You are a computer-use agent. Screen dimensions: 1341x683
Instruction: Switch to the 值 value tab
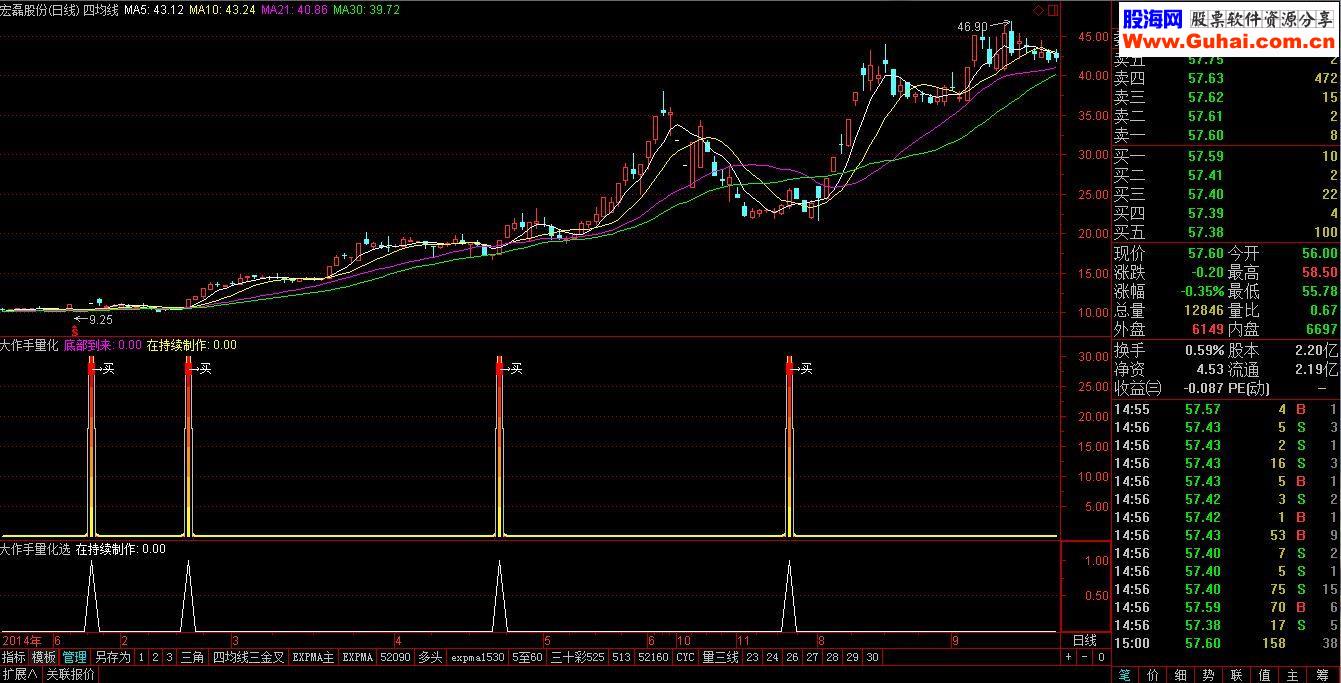tap(1264, 675)
